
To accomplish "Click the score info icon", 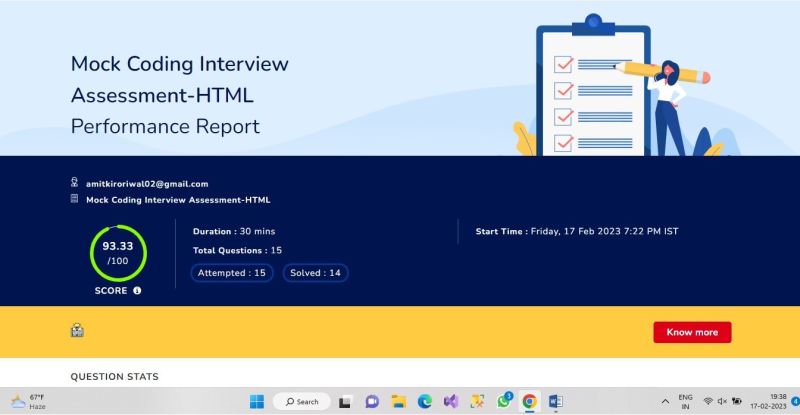I will click(x=137, y=290).
